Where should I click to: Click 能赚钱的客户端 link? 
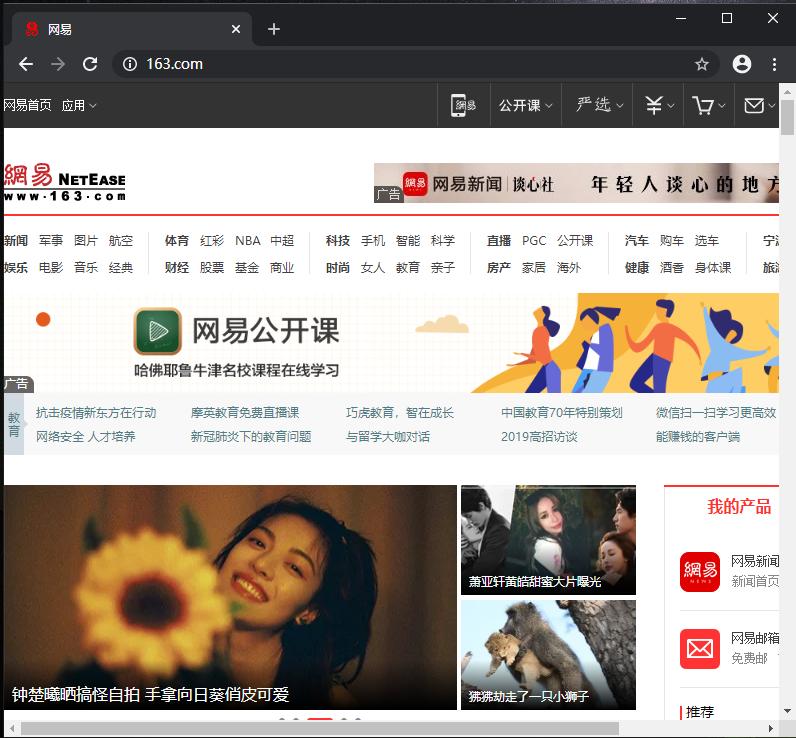pyautogui.click(x=698, y=437)
